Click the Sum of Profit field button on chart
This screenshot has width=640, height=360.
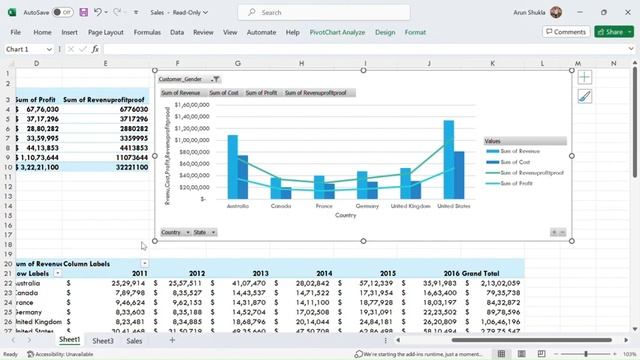click(x=261, y=93)
